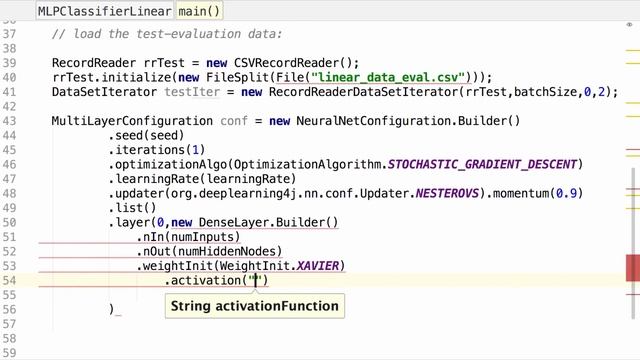Click .learningRate(learningRate) on line 47
Image resolution: width=640 pixels, height=360 pixels.
pyautogui.click(x=202, y=179)
